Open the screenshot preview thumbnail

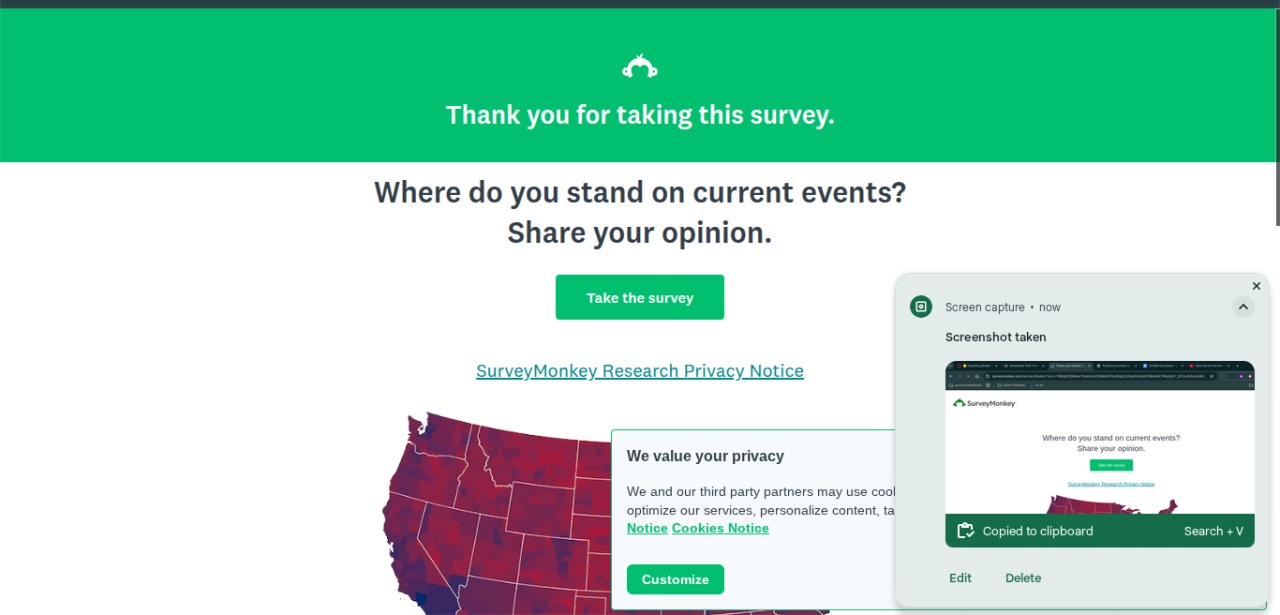click(x=1099, y=440)
